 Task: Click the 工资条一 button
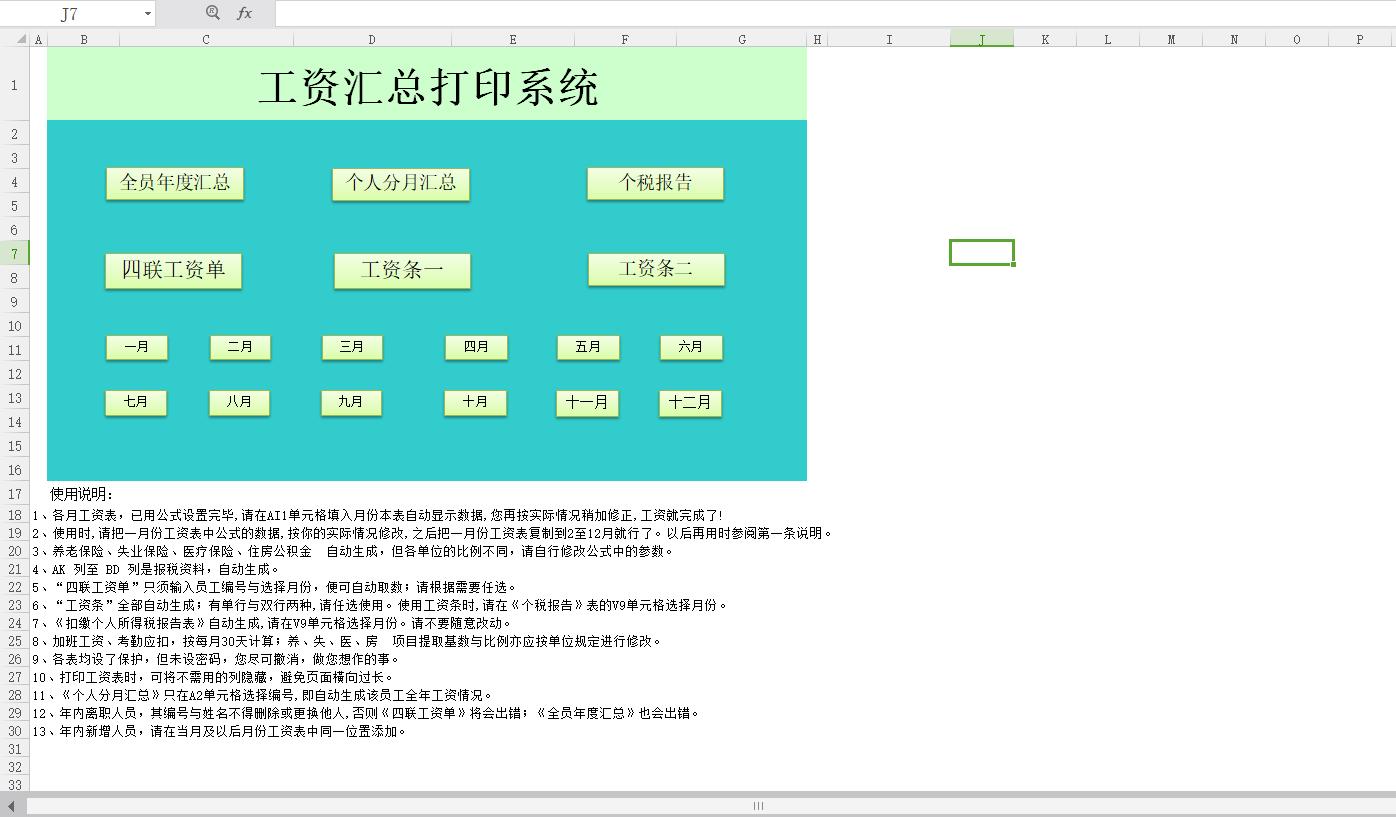(x=402, y=269)
